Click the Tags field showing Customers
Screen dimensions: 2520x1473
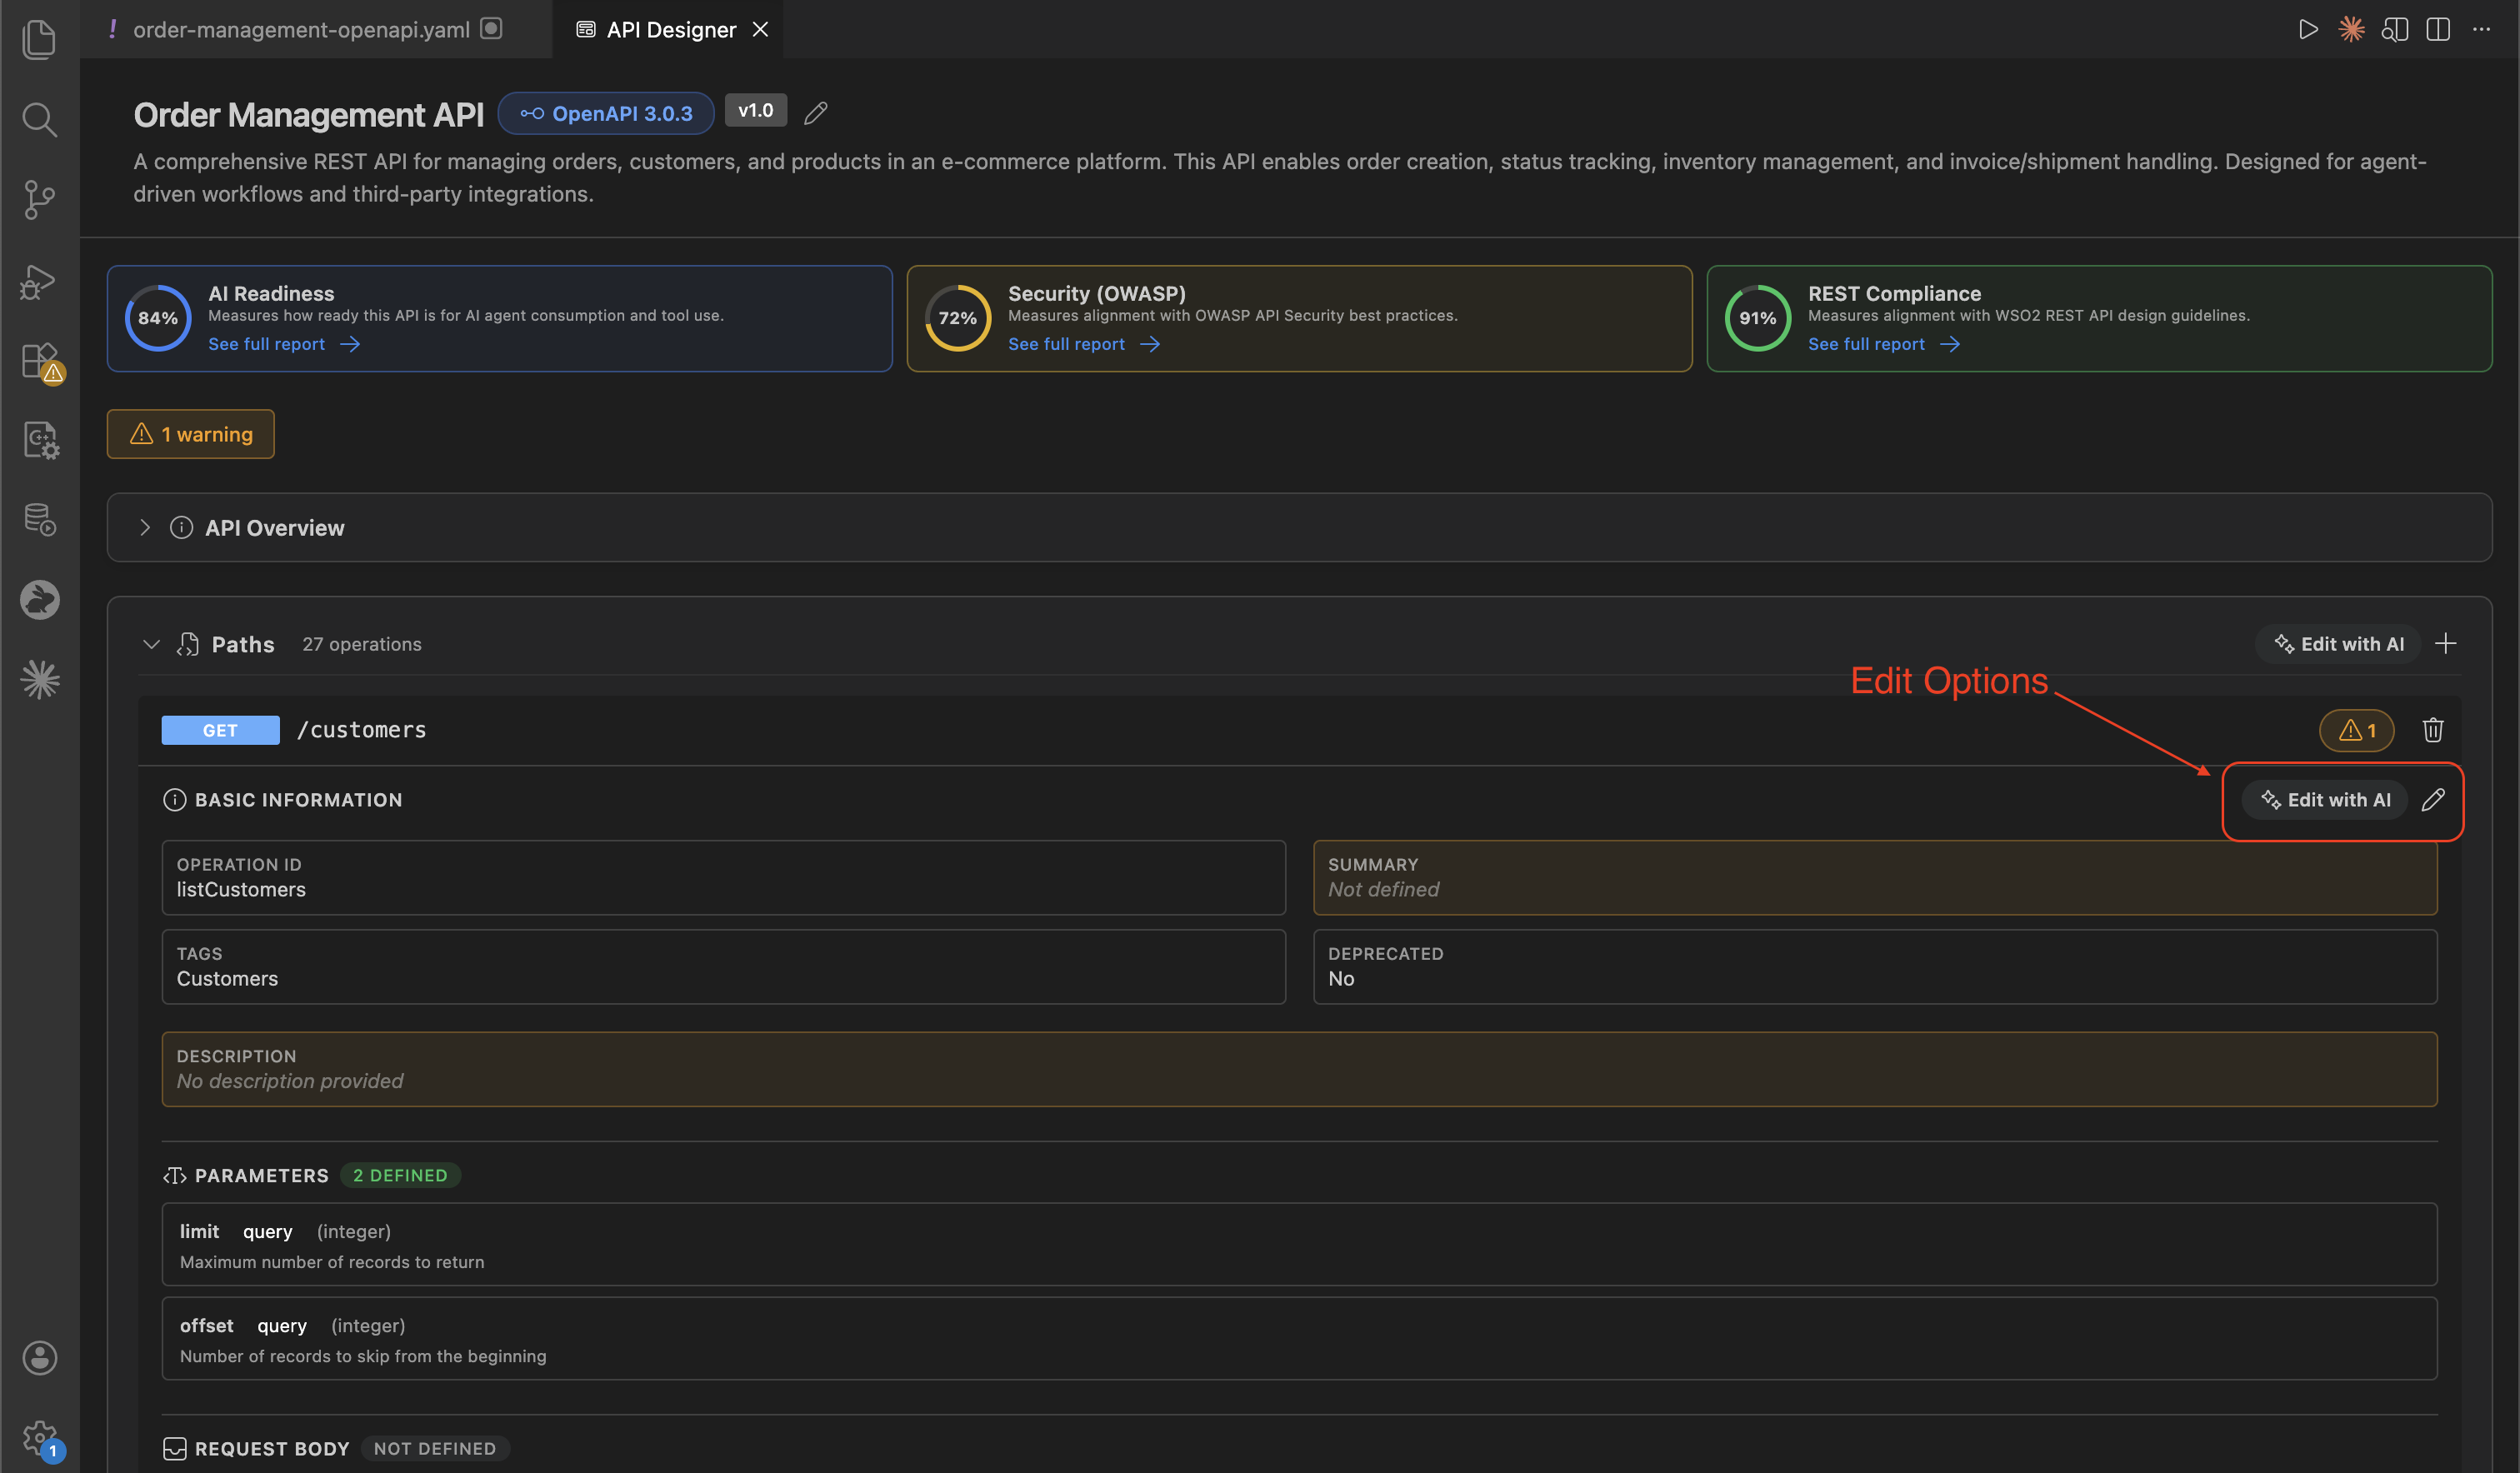[x=724, y=967]
